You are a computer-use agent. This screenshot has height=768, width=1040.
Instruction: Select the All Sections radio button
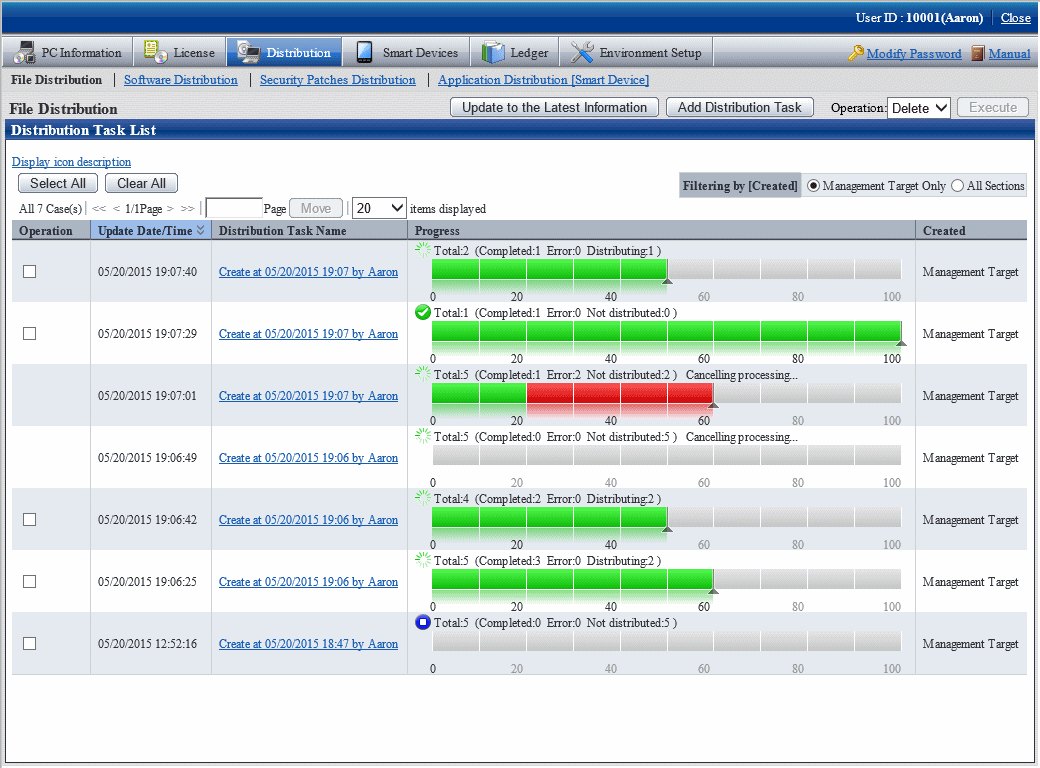pos(958,185)
